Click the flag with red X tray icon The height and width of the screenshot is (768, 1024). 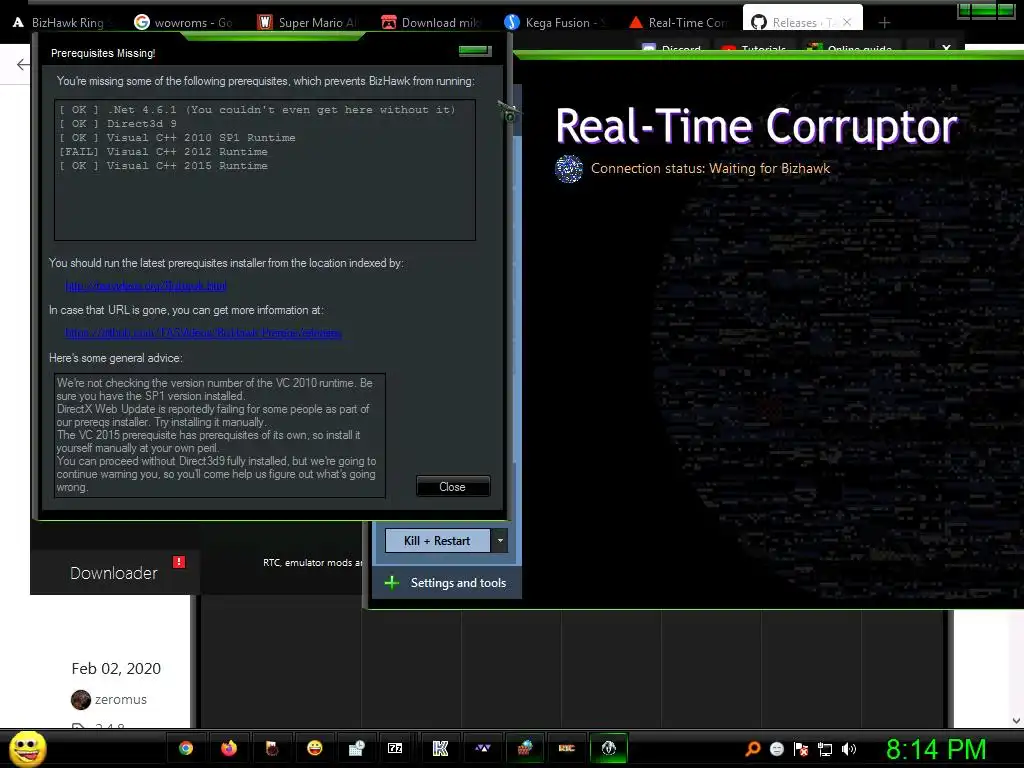(x=801, y=749)
